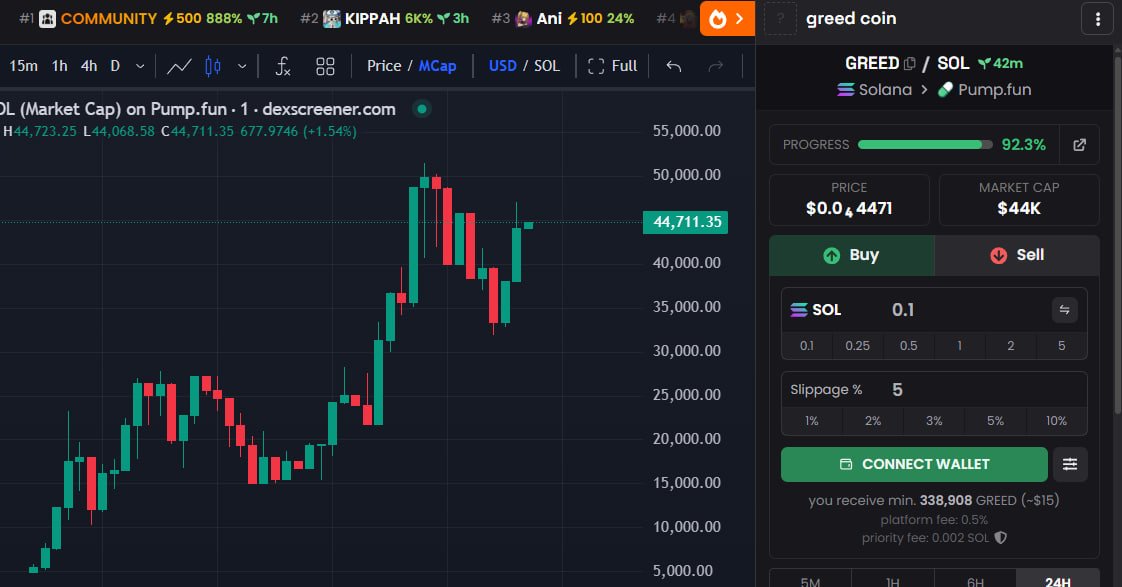Screen dimensions: 1122x587
Task: Click the 42m token age label
Action: pyautogui.click(x=1000, y=64)
